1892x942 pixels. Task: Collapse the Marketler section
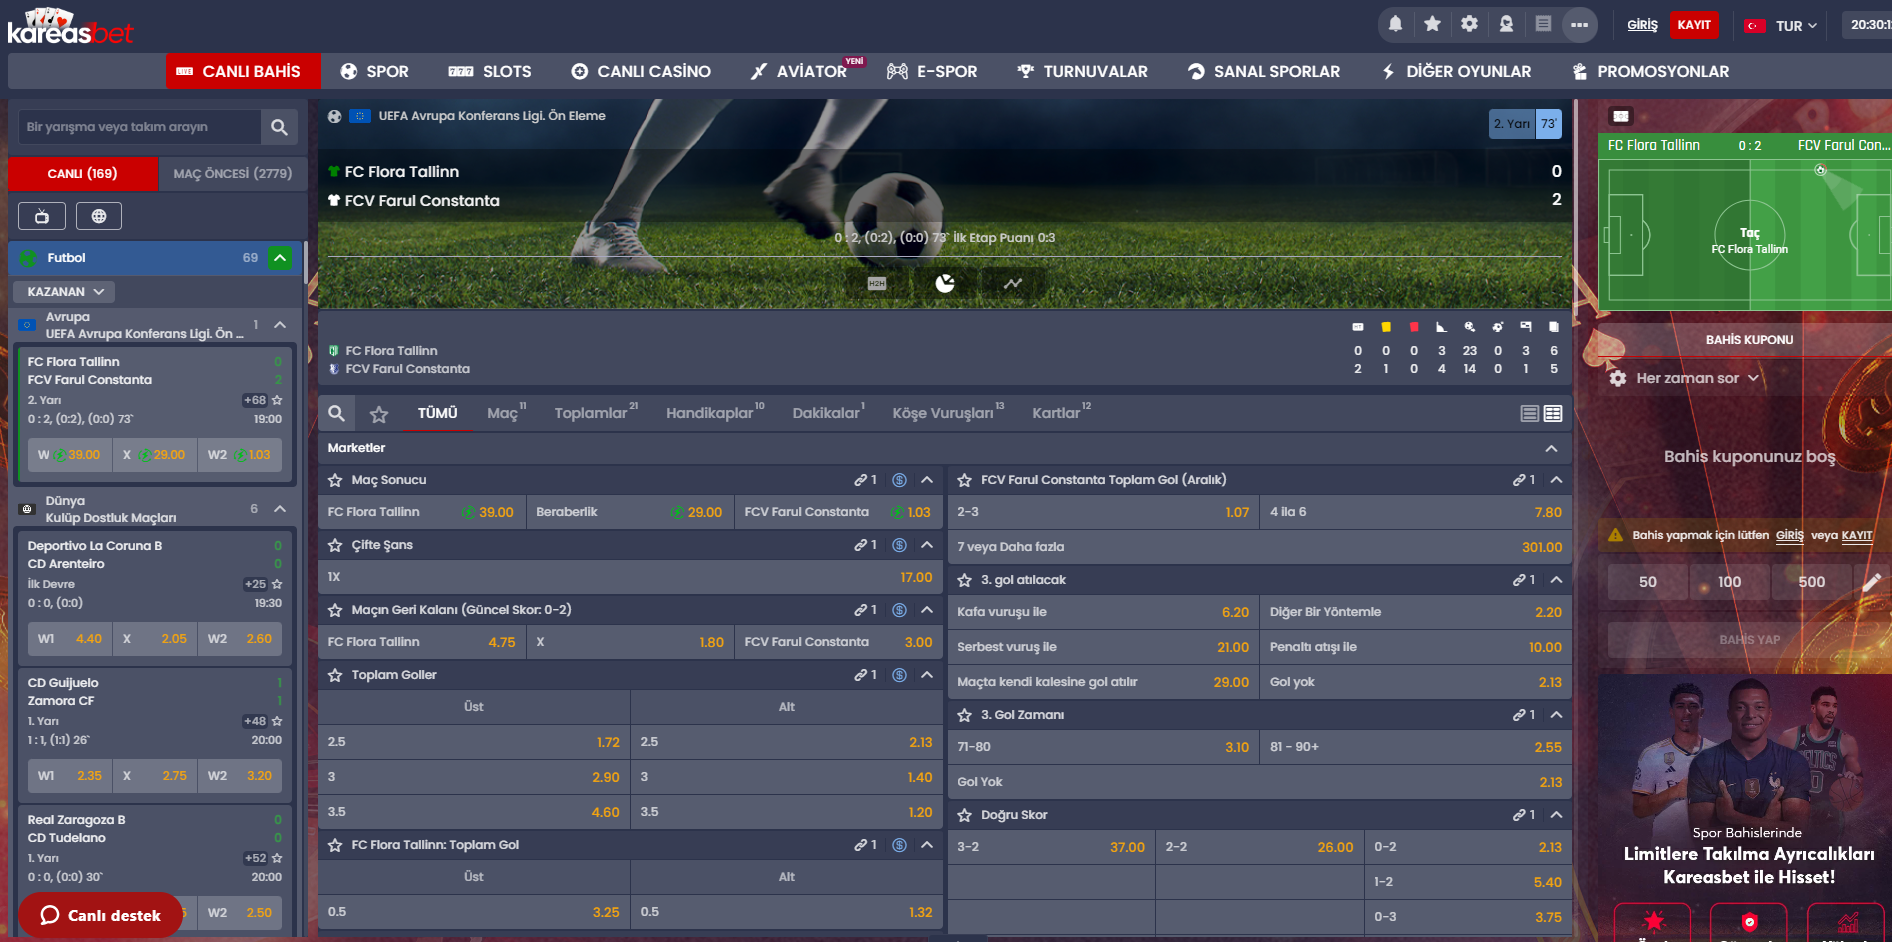pos(1551,448)
